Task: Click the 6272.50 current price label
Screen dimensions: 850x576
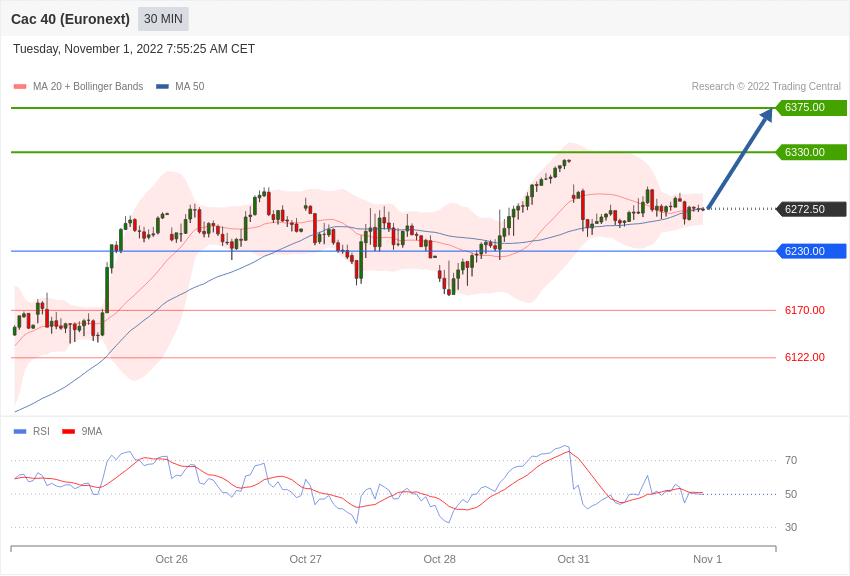Action: pyautogui.click(x=812, y=209)
